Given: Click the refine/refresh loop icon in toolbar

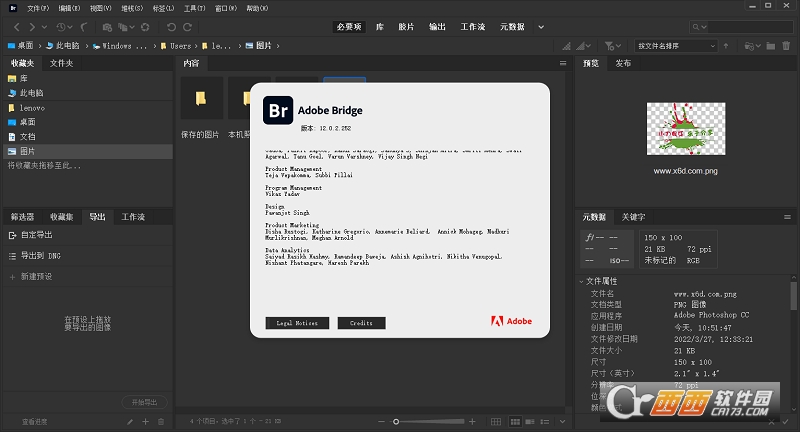Looking at the screenshot, I should [145, 26].
